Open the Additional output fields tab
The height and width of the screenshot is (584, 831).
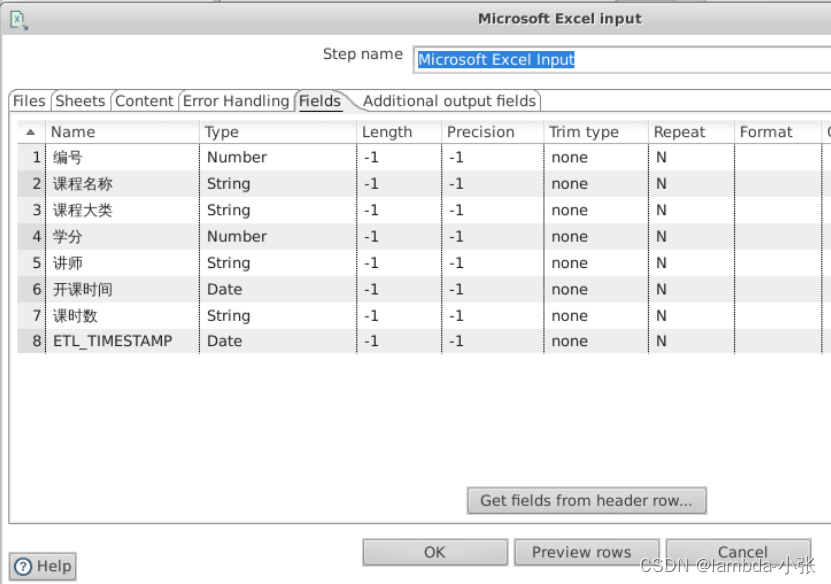point(449,101)
